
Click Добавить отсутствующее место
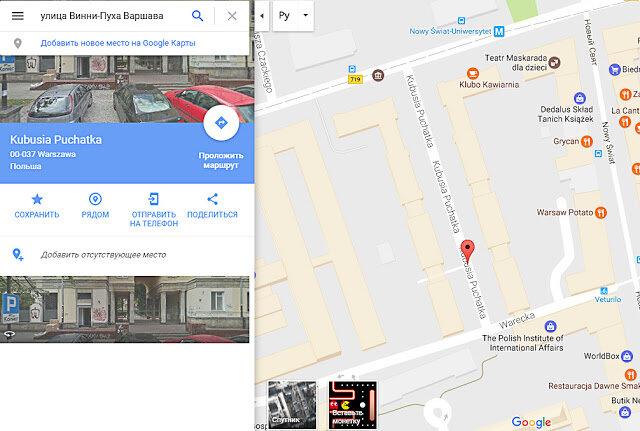(x=103, y=255)
